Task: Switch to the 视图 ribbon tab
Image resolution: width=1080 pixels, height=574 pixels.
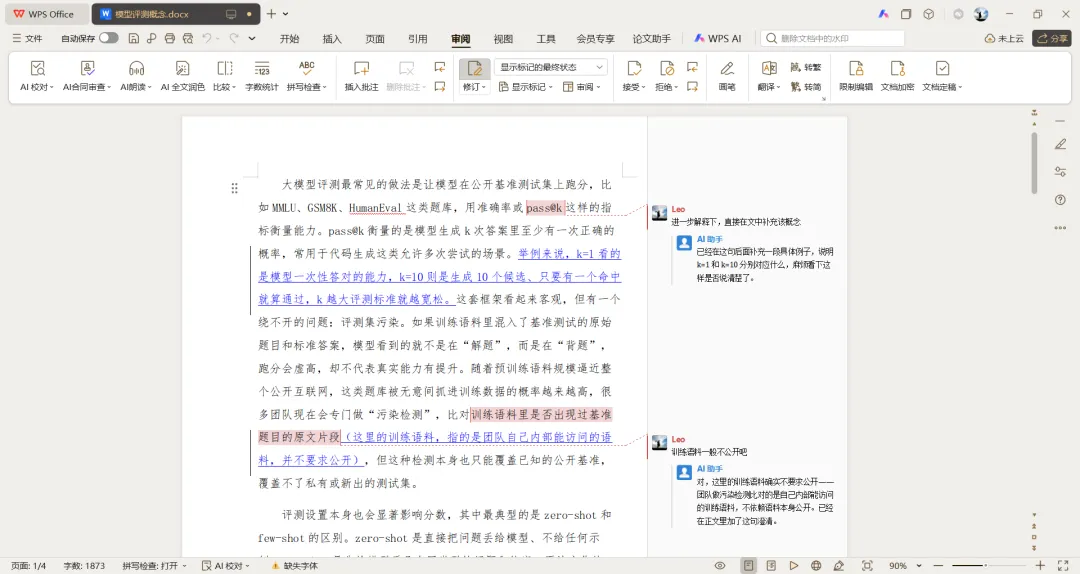Action: pyautogui.click(x=503, y=39)
